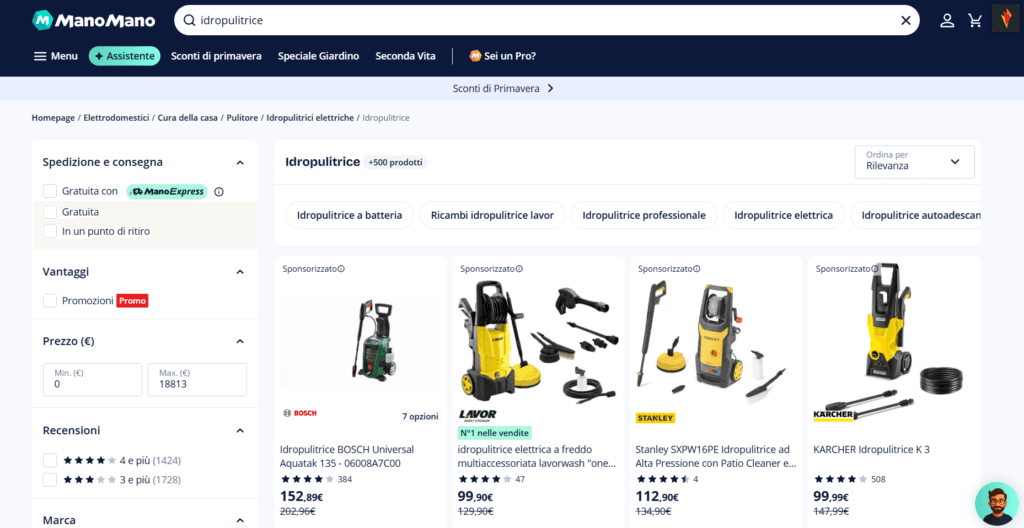Open Elettrodomestici breadcrumb
This screenshot has height=528, width=1024.
point(116,118)
